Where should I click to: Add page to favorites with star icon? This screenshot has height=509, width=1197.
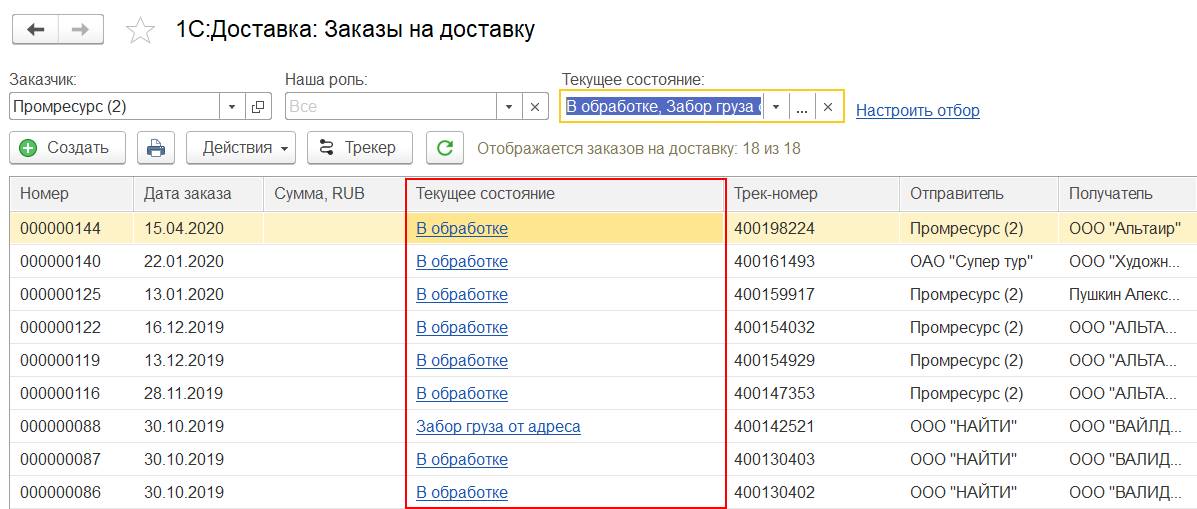(x=140, y=31)
